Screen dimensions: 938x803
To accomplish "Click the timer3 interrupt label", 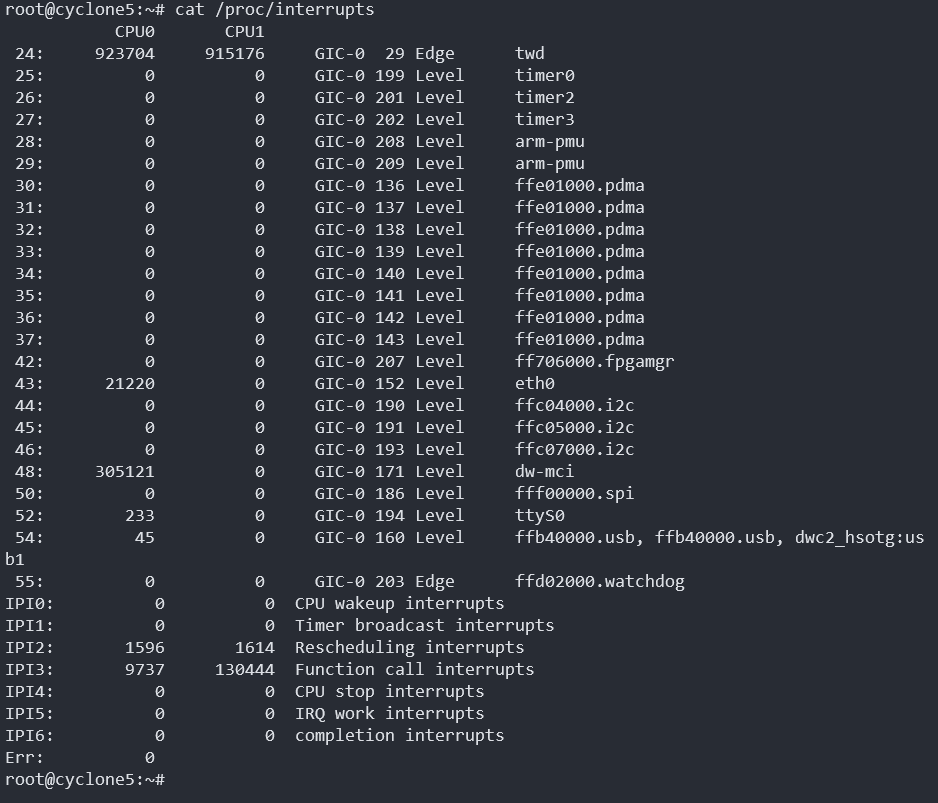I will [544, 119].
